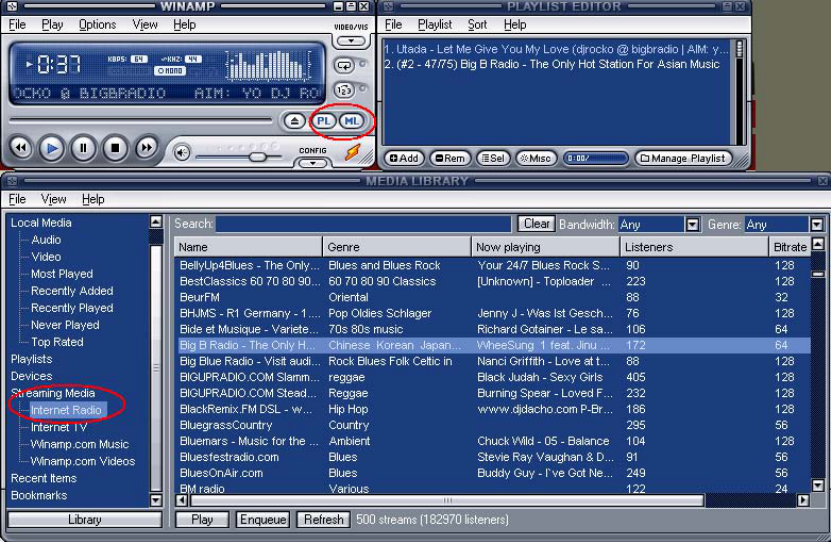This screenshot has width=831, height=542.
Task: Open Media Library Help menu
Action: pos(93,199)
